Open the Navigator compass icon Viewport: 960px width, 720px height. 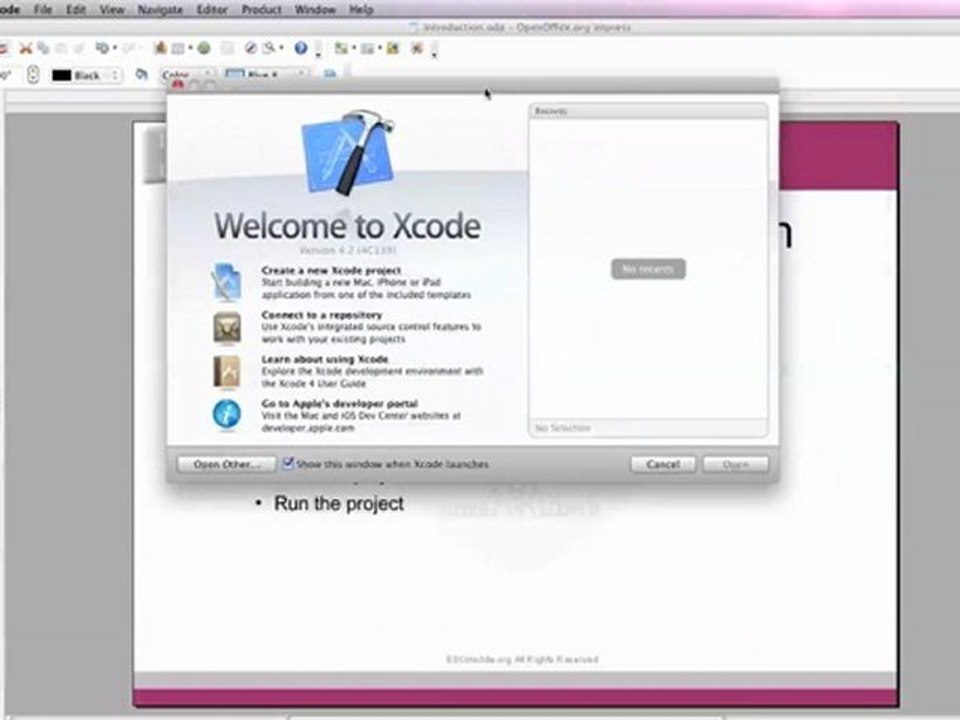click(250, 48)
